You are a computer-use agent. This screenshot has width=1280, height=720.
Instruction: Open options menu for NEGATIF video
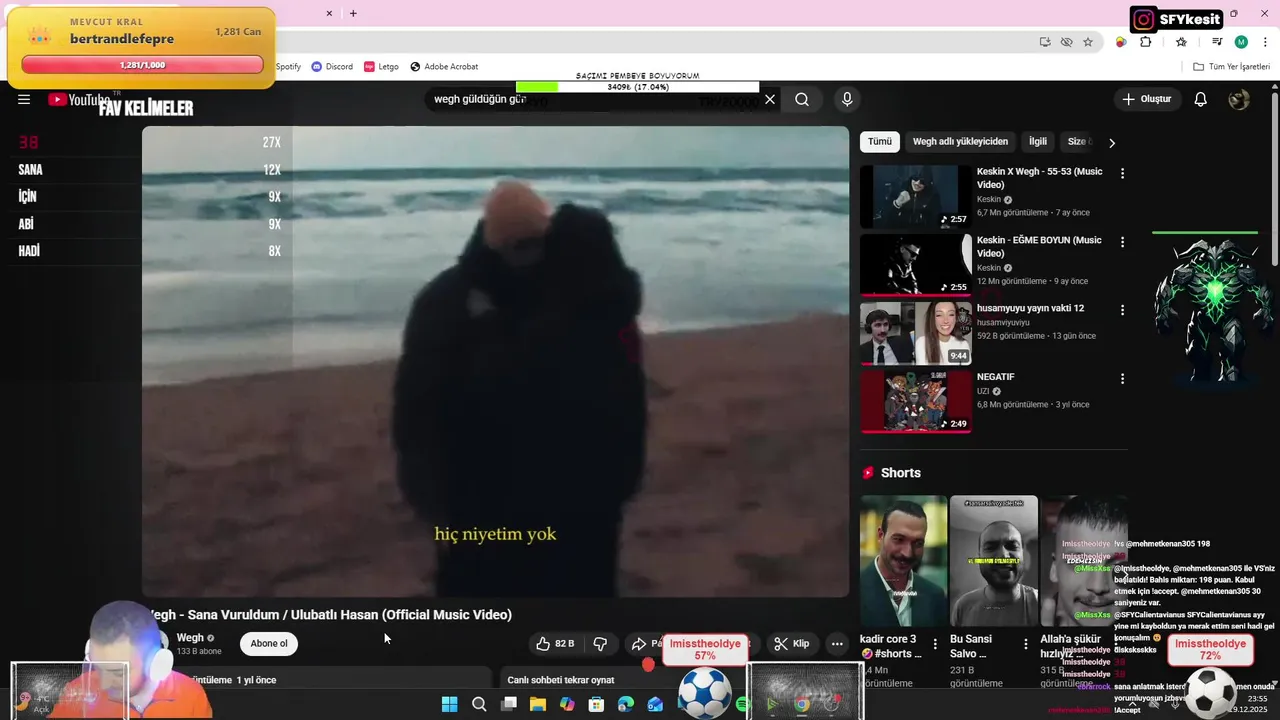click(1122, 379)
